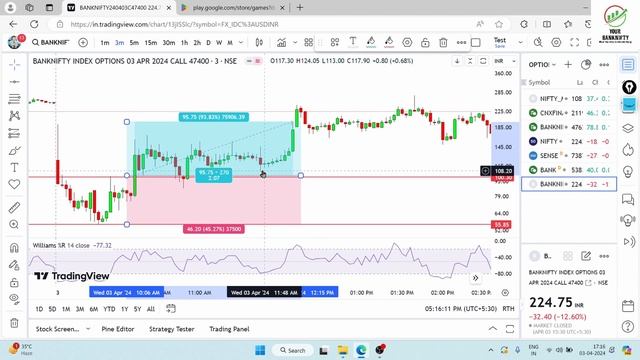Select NIFTY_ row in watchlist
Viewport: 640px width, 360px height.
click(569, 98)
